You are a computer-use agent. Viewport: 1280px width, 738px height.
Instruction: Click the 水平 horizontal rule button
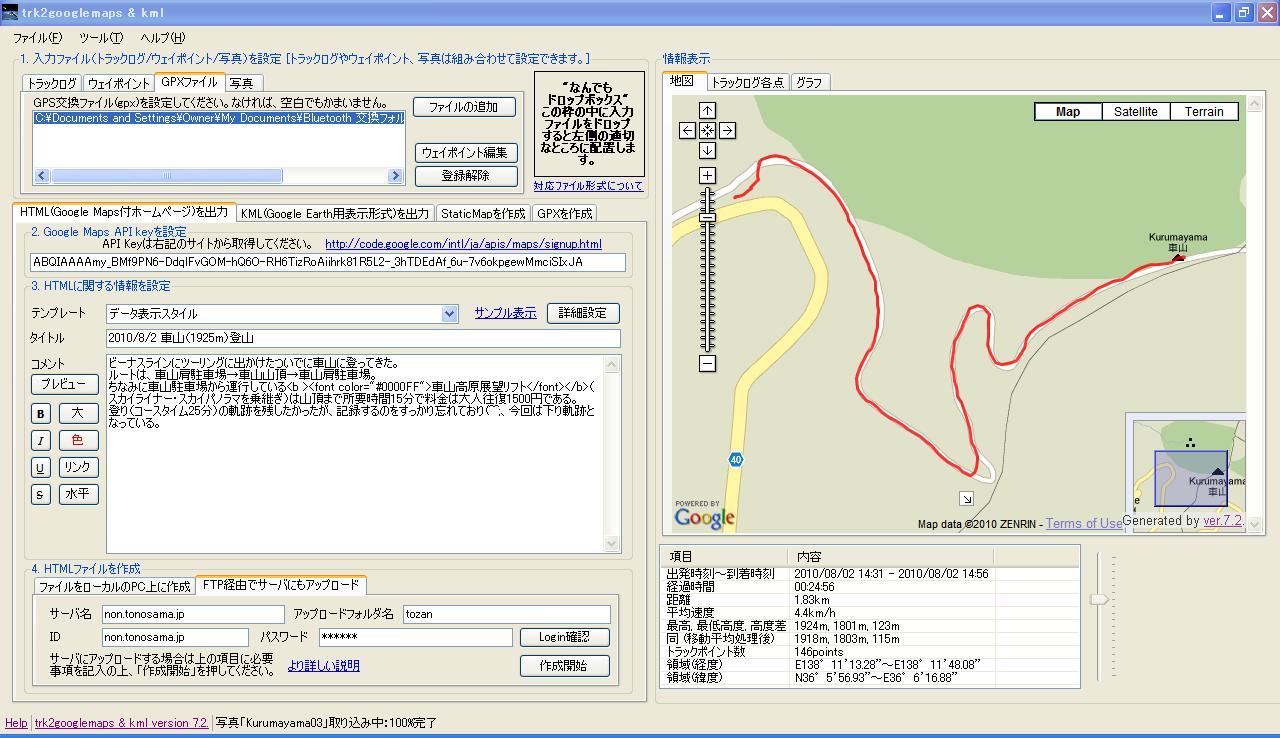pyautogui.click(x=79, y=495)
